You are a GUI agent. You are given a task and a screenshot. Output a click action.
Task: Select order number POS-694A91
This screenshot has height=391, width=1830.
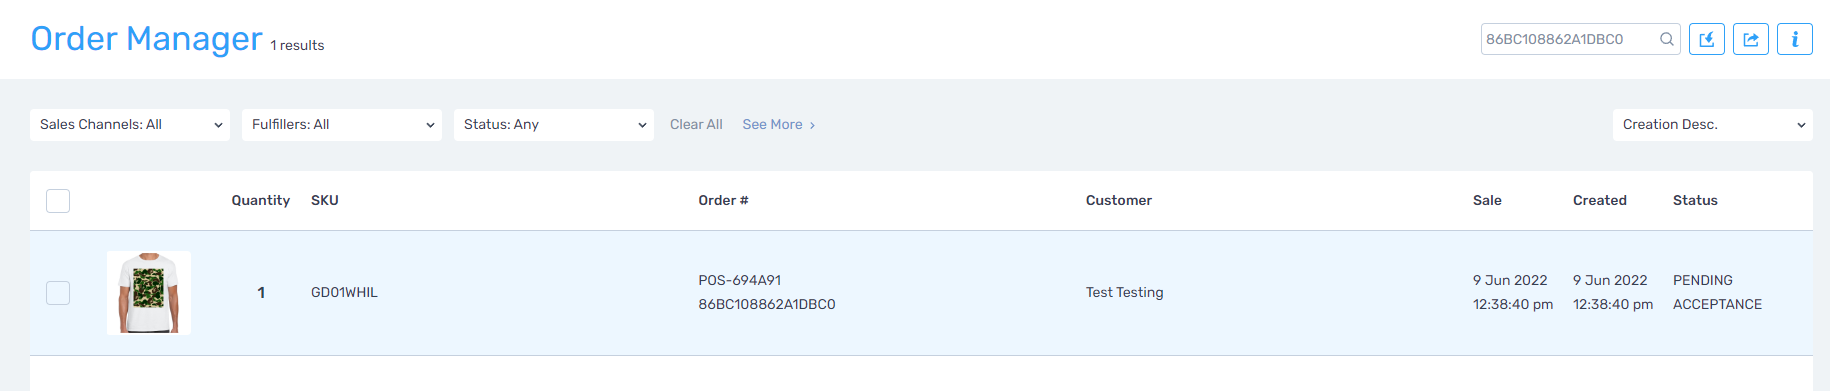tap(740, 281)
